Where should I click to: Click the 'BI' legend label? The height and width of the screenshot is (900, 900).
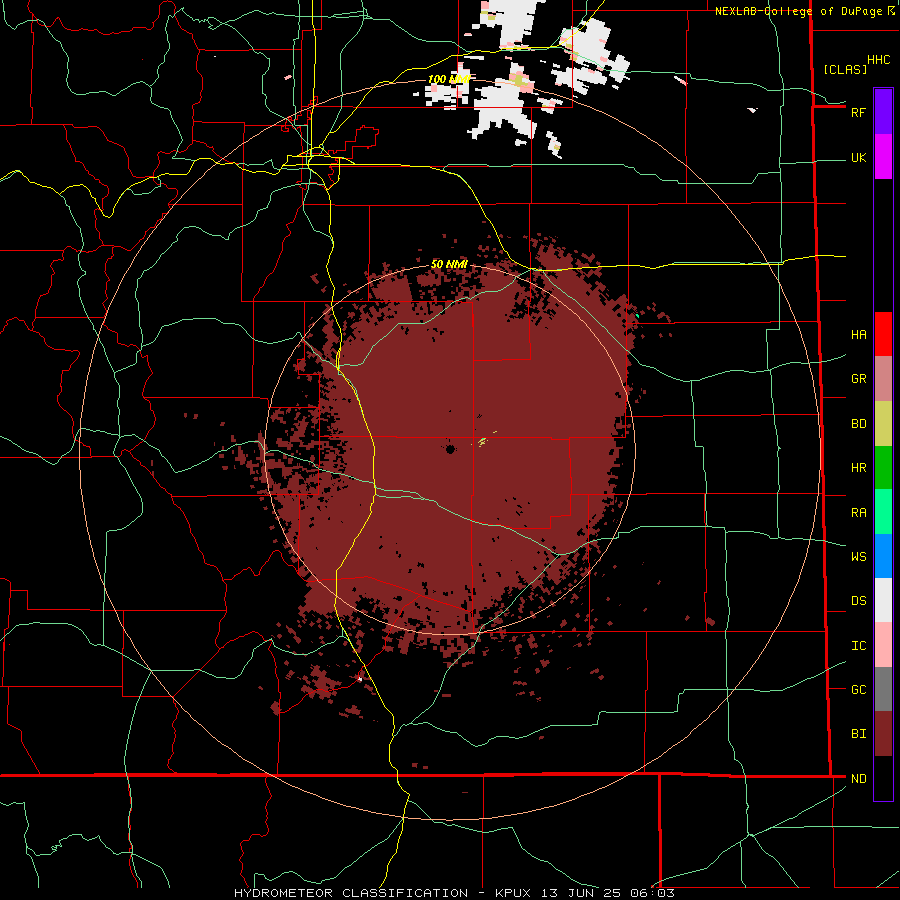point(859,734)
